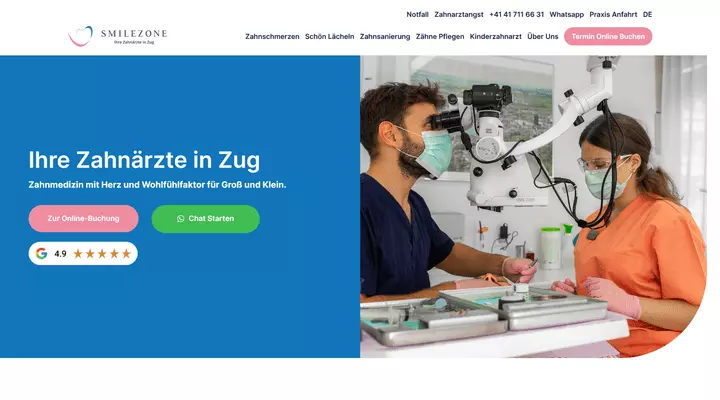Click the Google G rating icon
The image size is (720, 400).
[41, 254]
